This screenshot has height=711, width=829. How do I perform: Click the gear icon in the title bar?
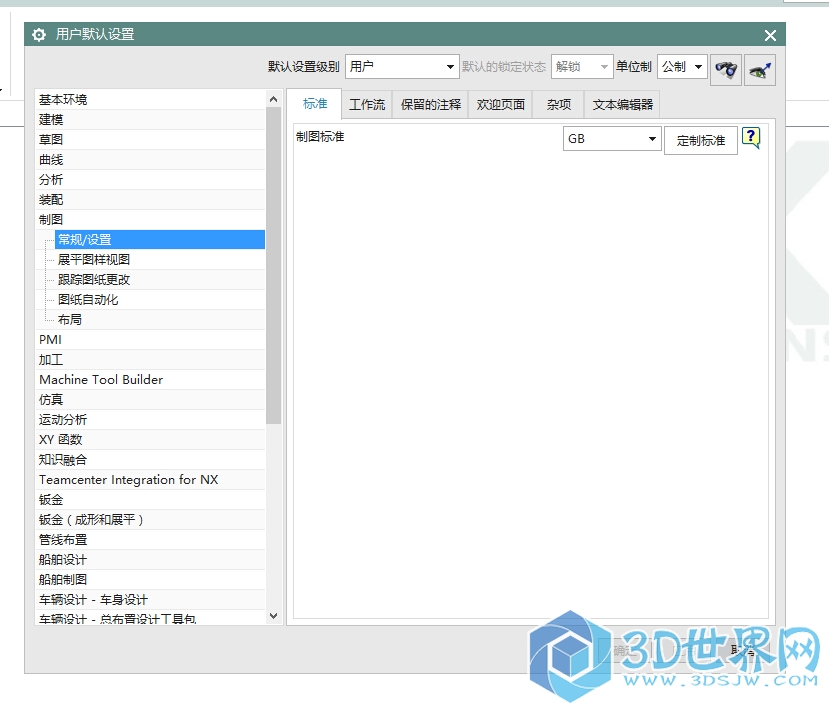[39, 35]
